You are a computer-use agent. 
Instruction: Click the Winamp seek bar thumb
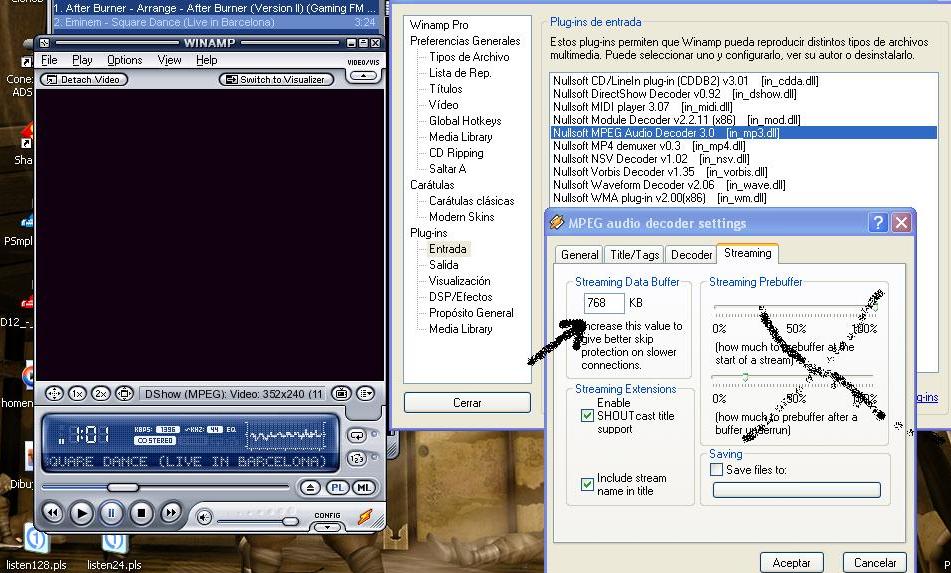click(123, 487)
